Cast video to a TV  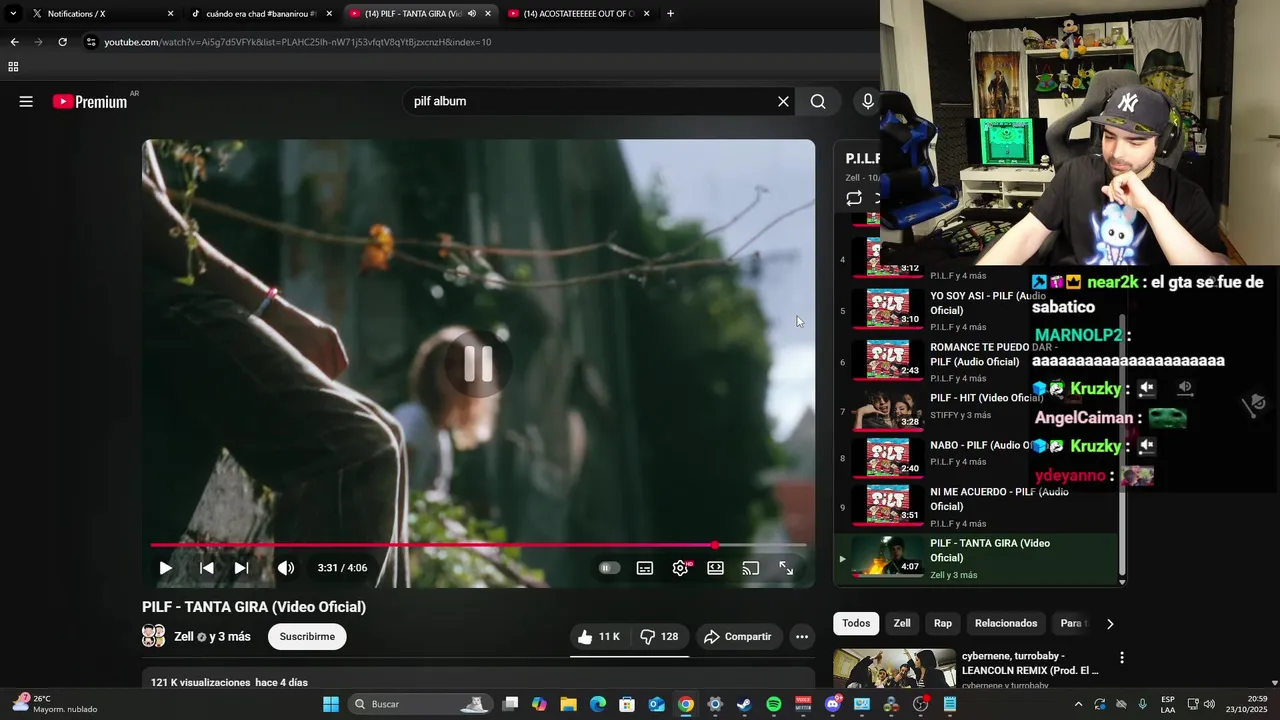[x=751, y=568]
